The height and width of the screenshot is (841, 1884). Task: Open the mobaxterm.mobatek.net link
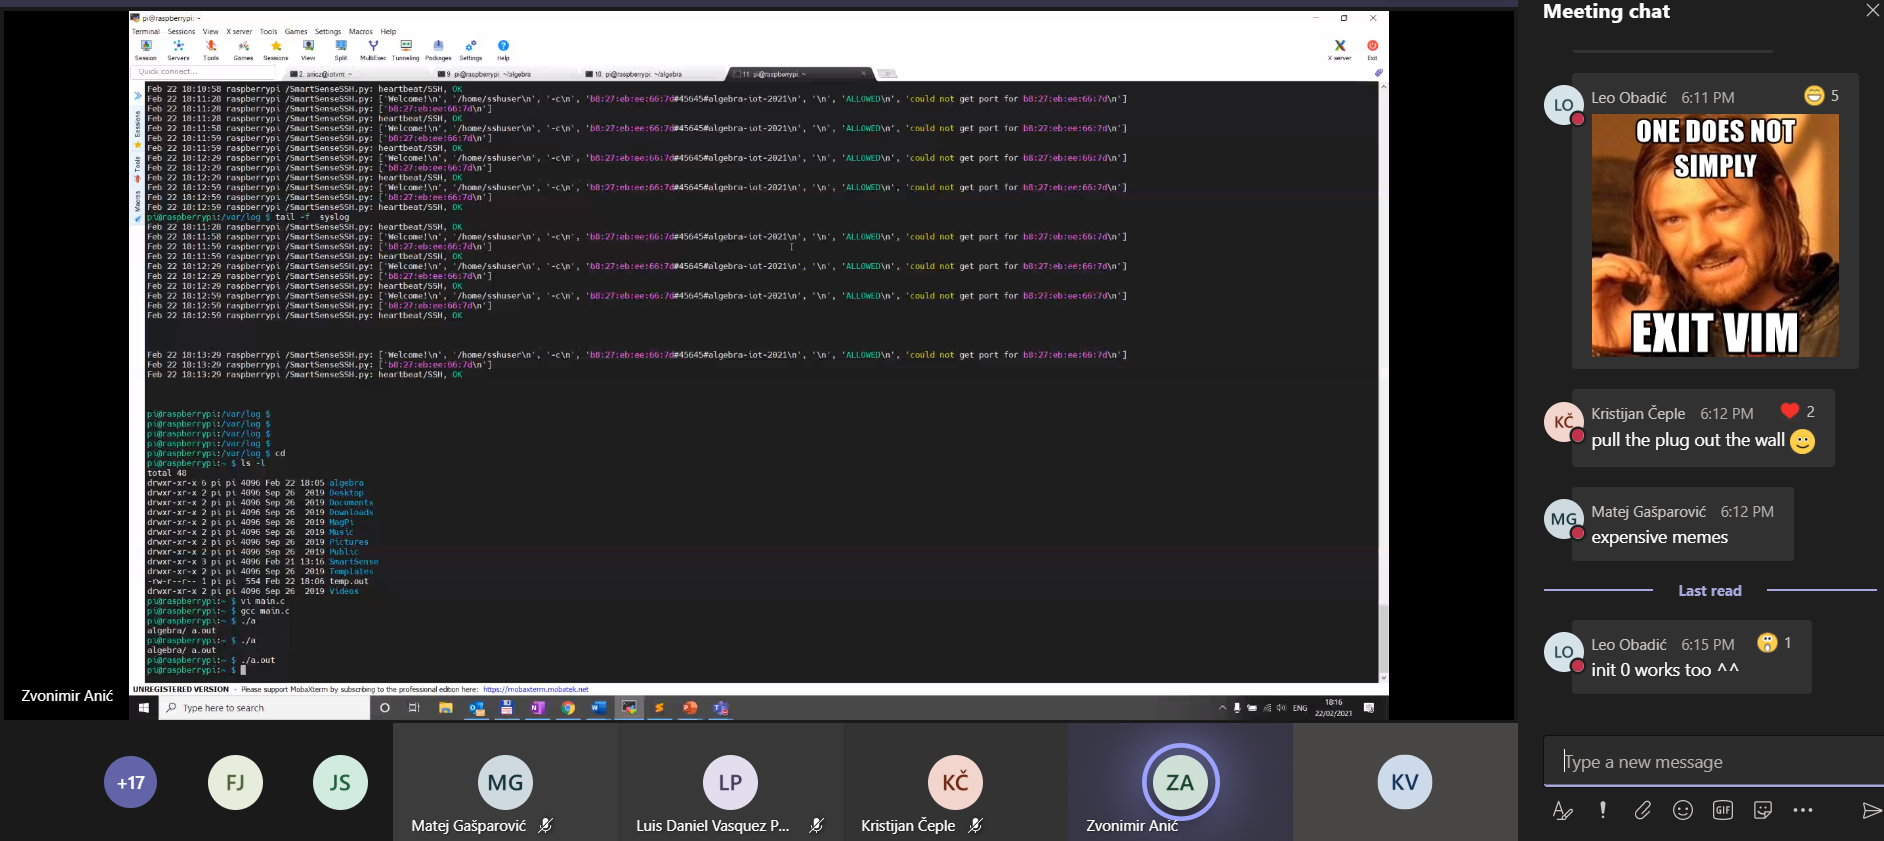pyautogui.click(x=536, y=689)
